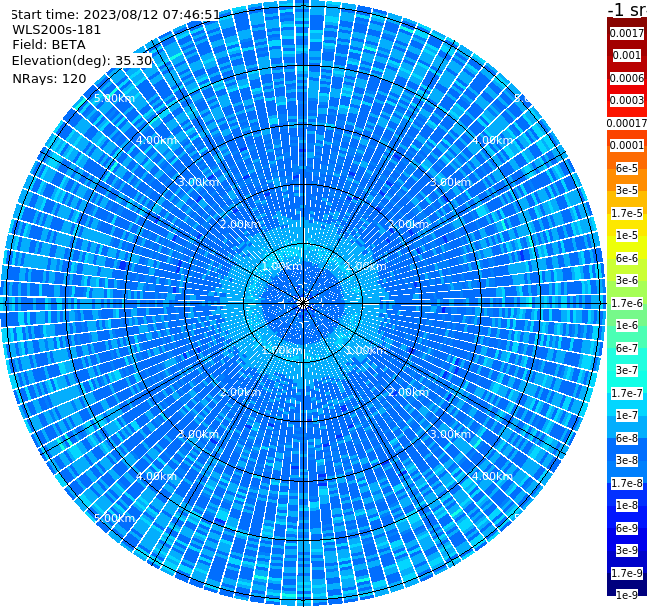Pick the green 1e-6 colorbar level

(627, 325)
